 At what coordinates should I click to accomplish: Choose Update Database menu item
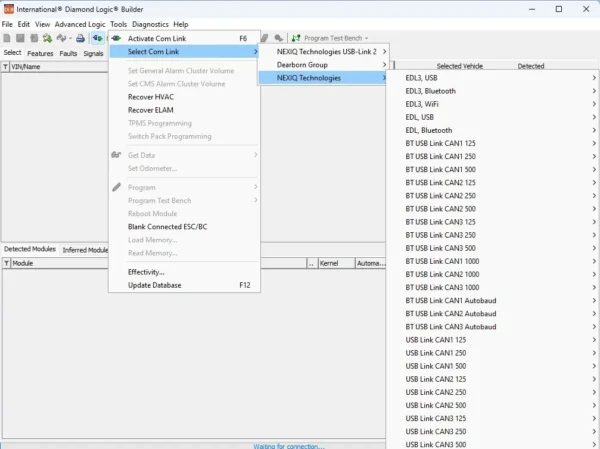(184, 285)
